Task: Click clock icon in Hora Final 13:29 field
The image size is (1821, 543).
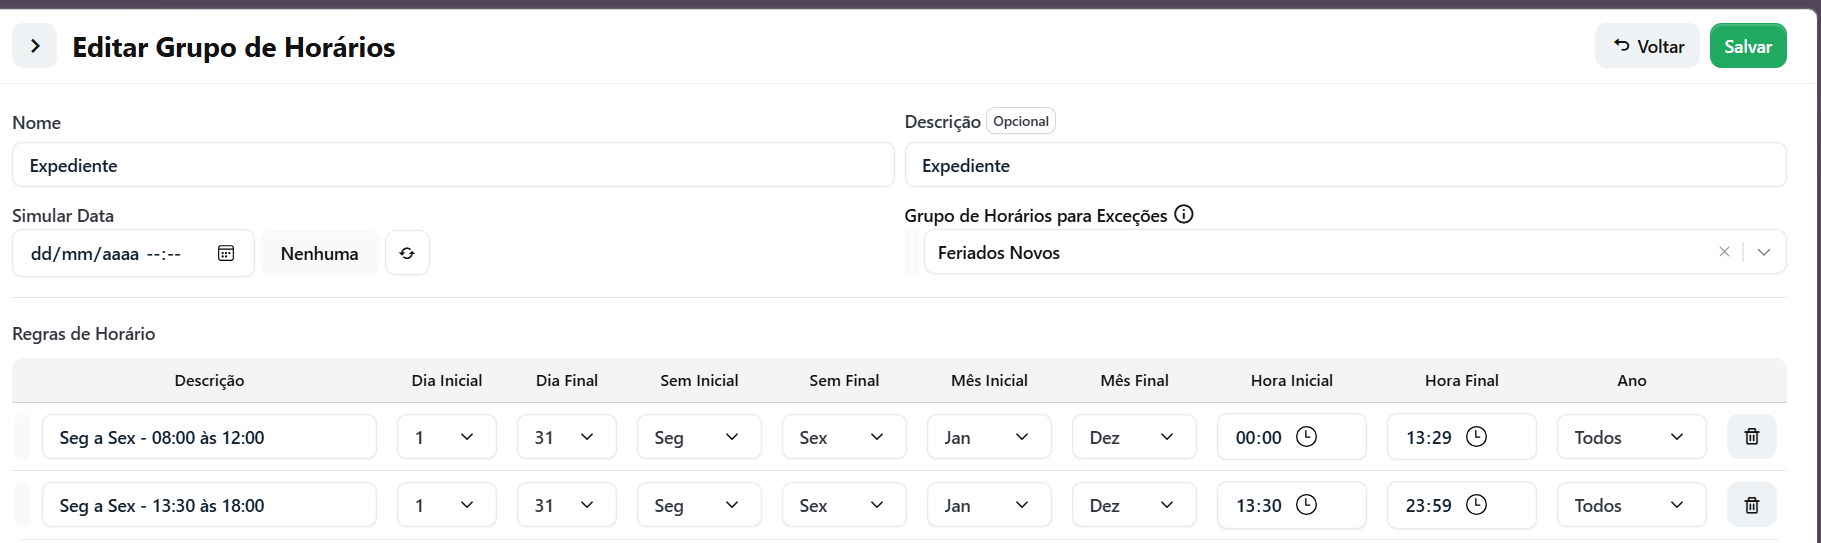Action: pyautogui.click(x=1476, y=437)
